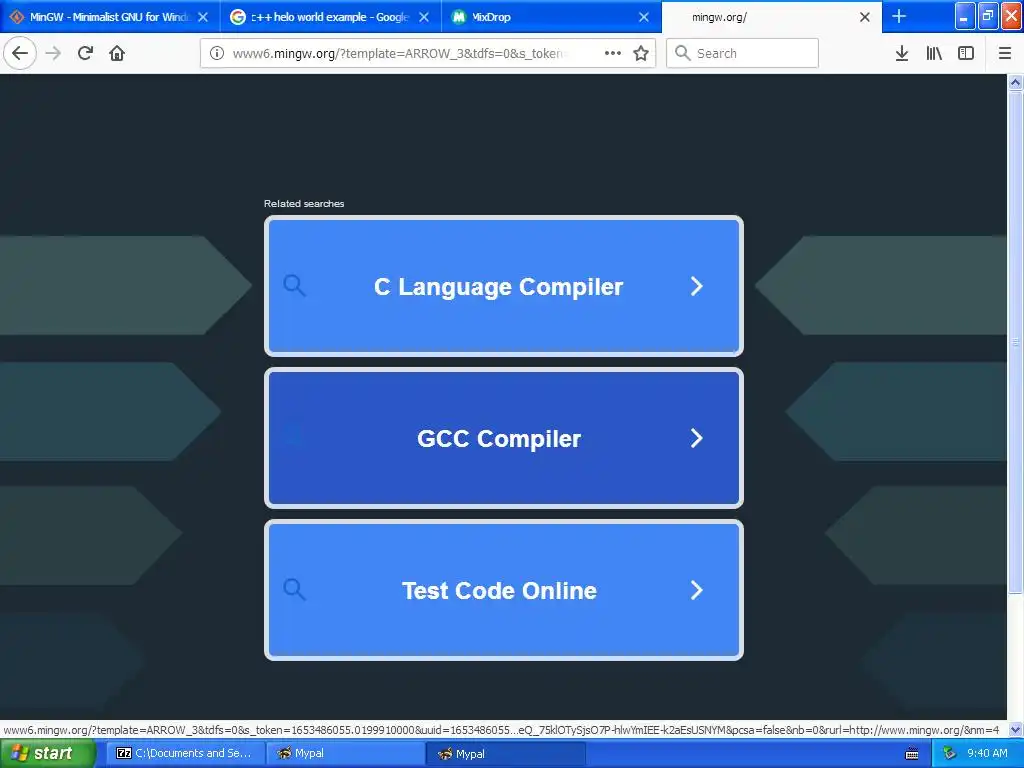
Task: Open the downloads panel
Action: pos(902,53)
